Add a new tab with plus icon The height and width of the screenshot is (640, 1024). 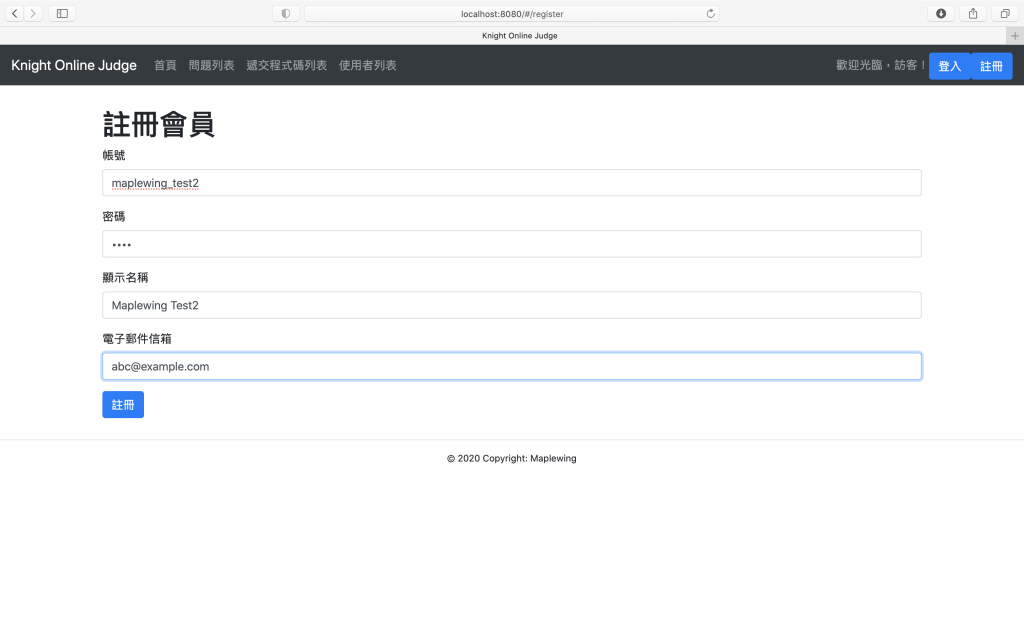(x=1015, y=35)
